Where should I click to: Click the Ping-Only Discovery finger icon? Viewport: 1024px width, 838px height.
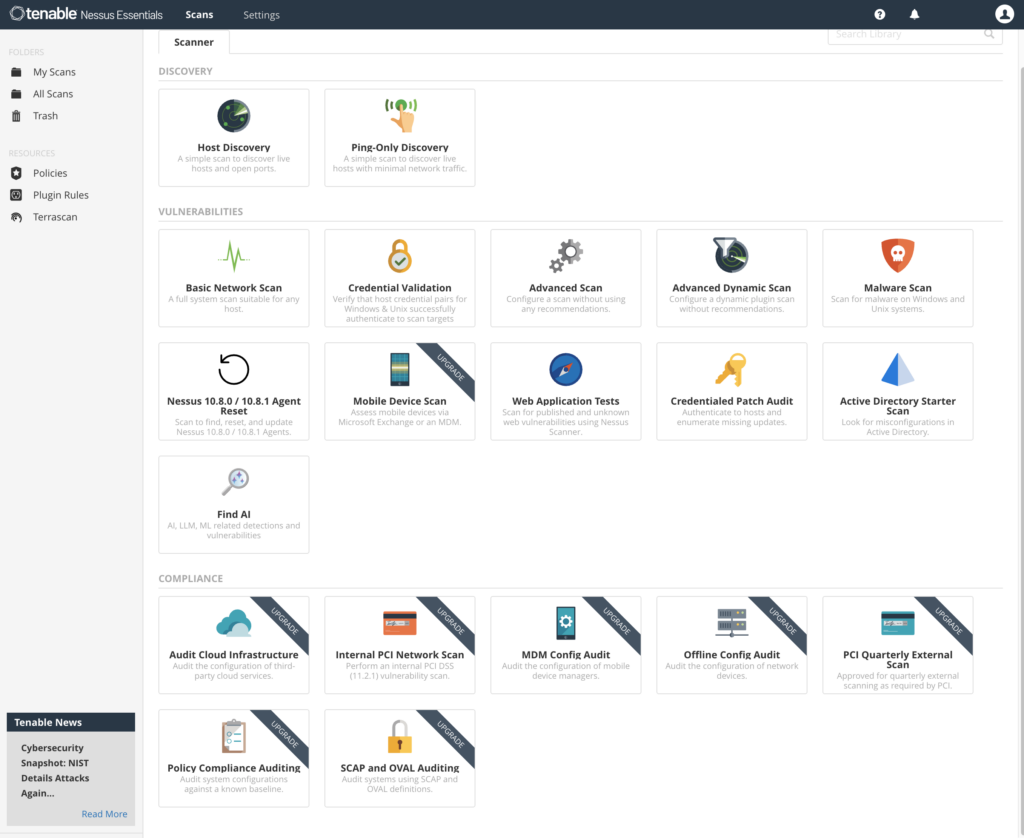tap(400, 115)
